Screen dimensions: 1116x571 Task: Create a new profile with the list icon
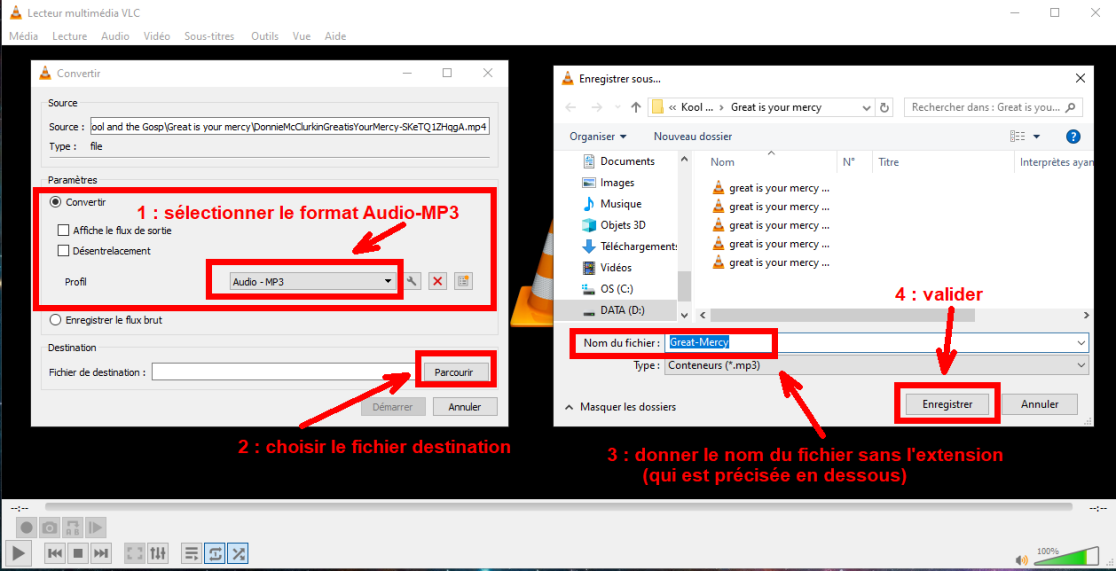463,282
